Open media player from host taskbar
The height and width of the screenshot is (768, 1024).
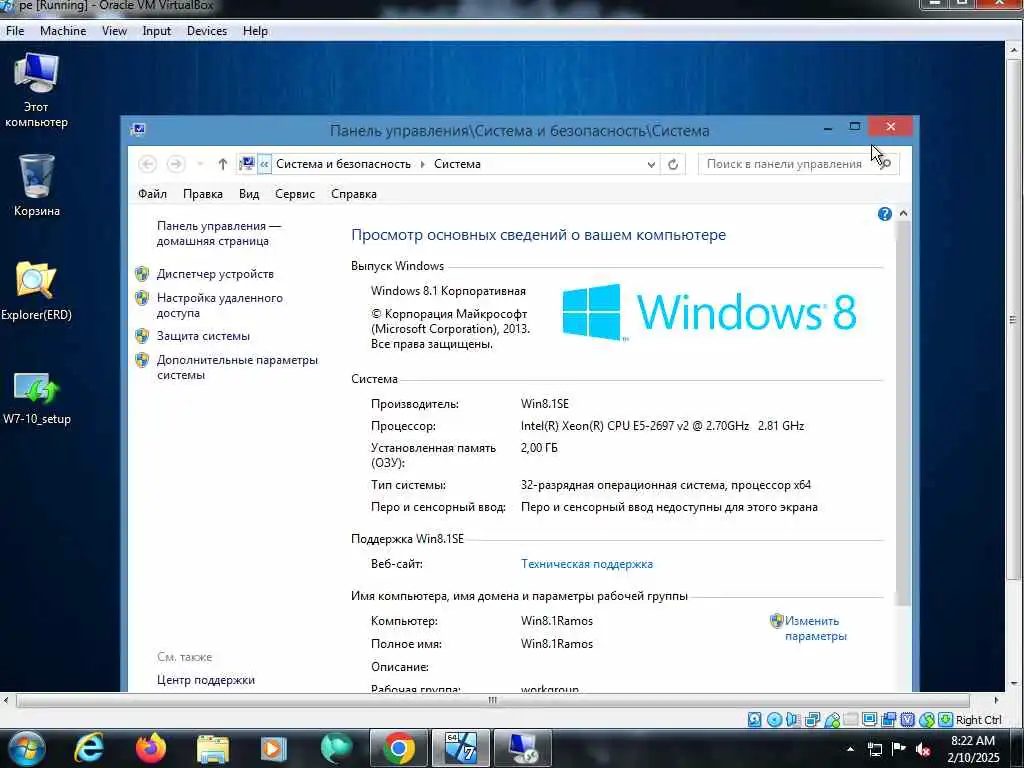click(274, 748)
